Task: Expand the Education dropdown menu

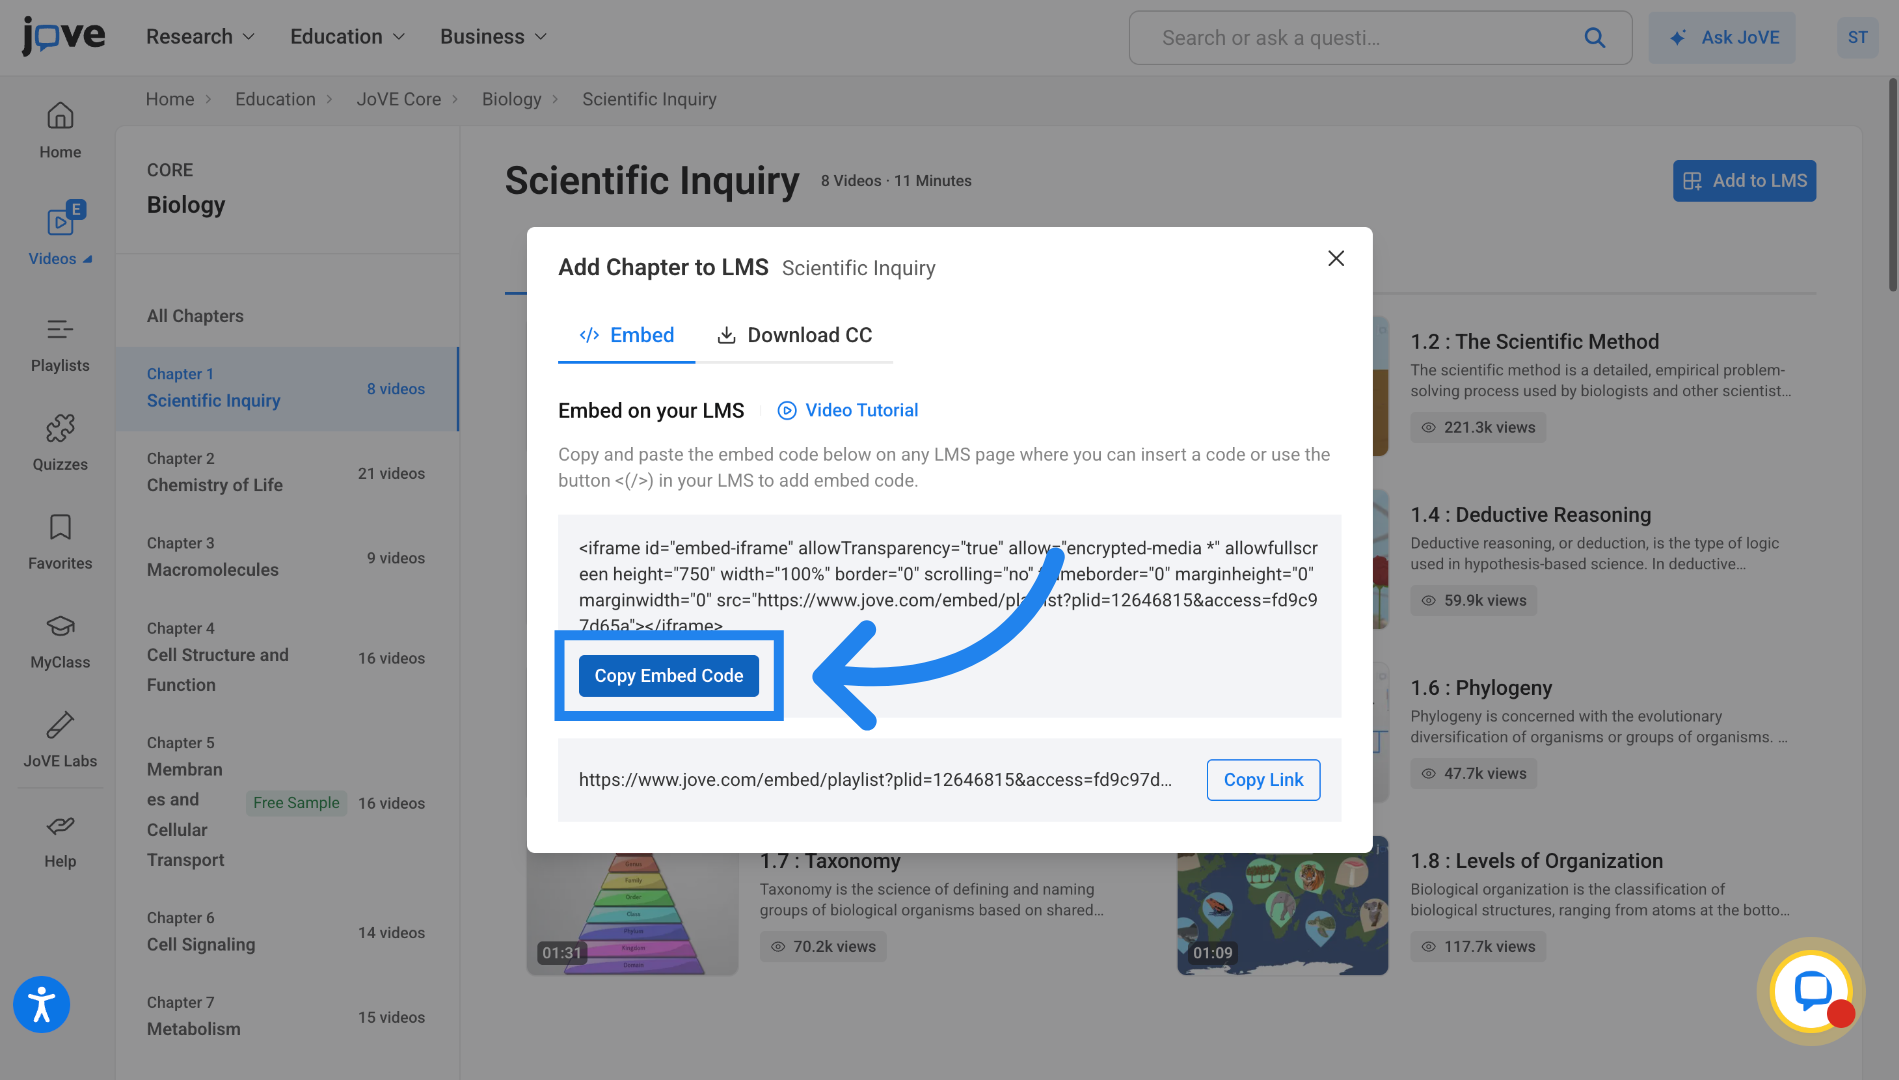Action: (x=348, y=37)
